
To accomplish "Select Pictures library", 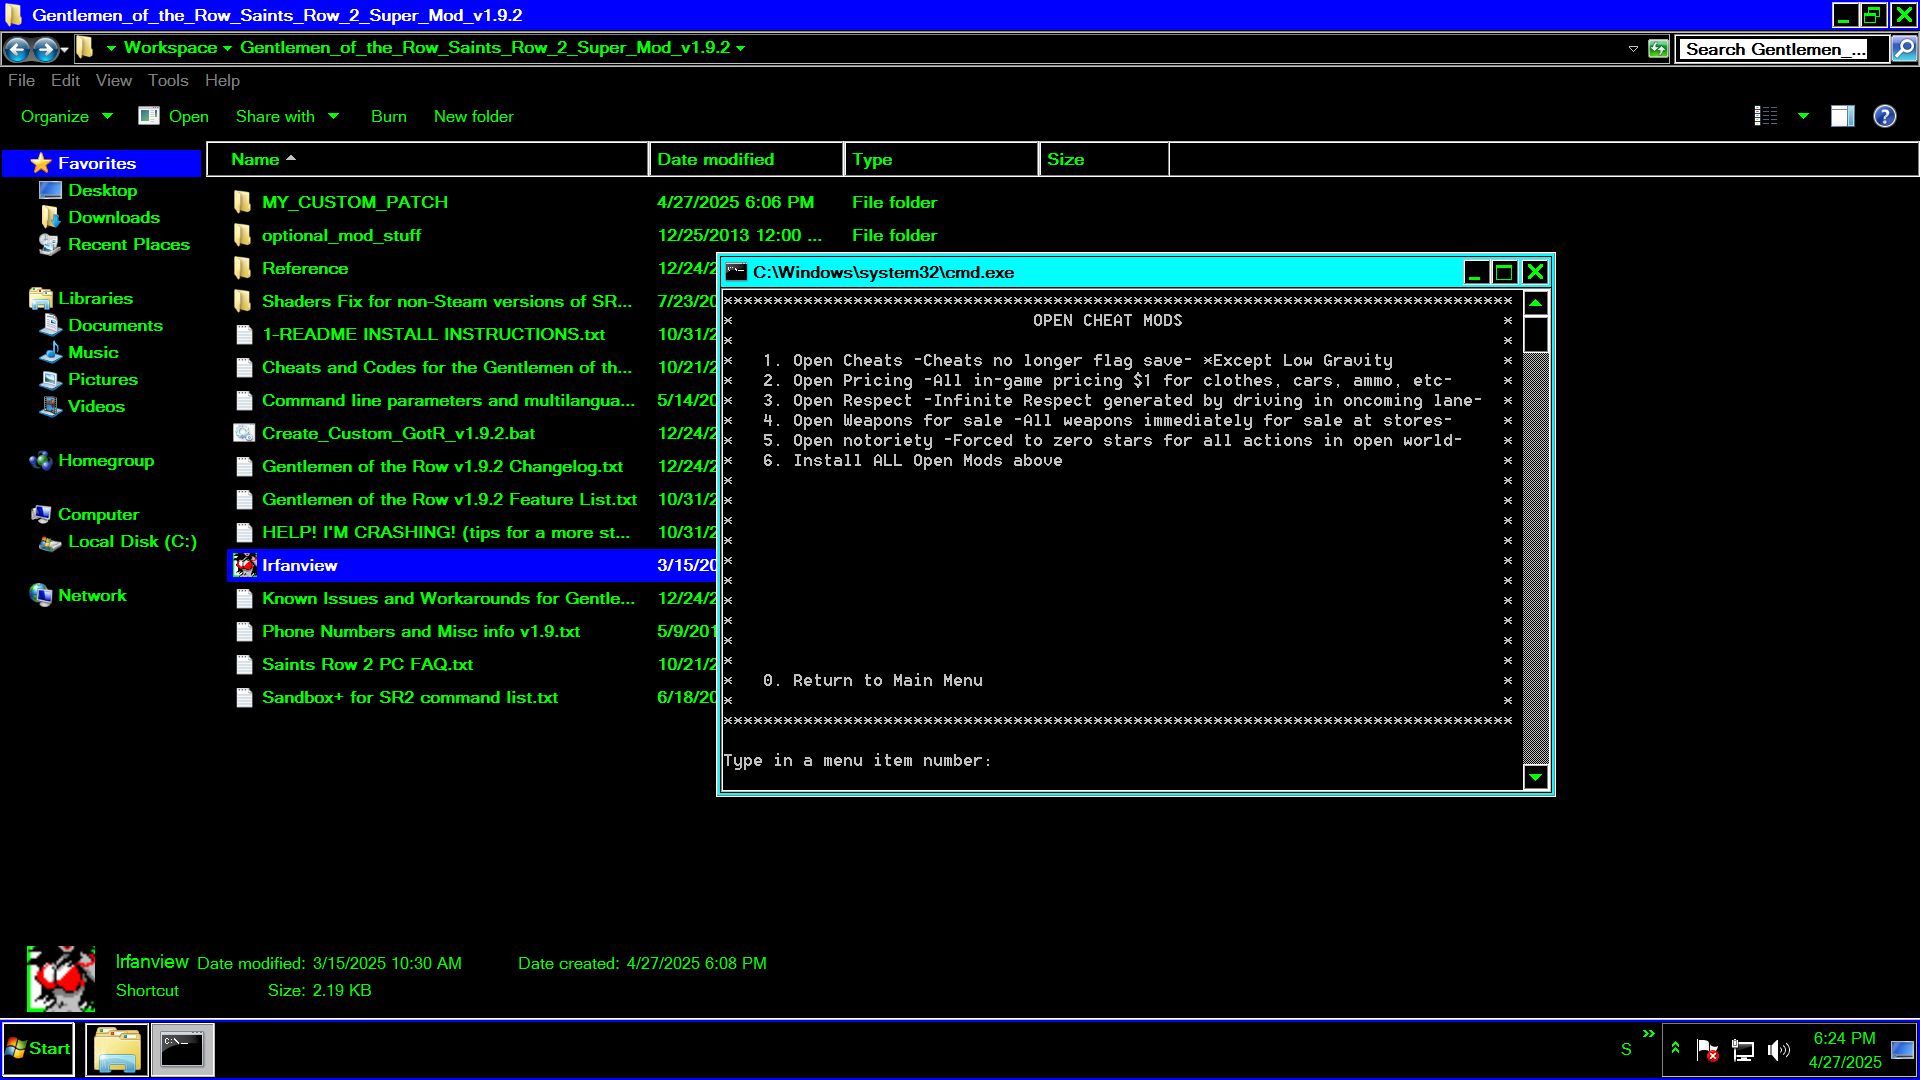I will (102, 379).
